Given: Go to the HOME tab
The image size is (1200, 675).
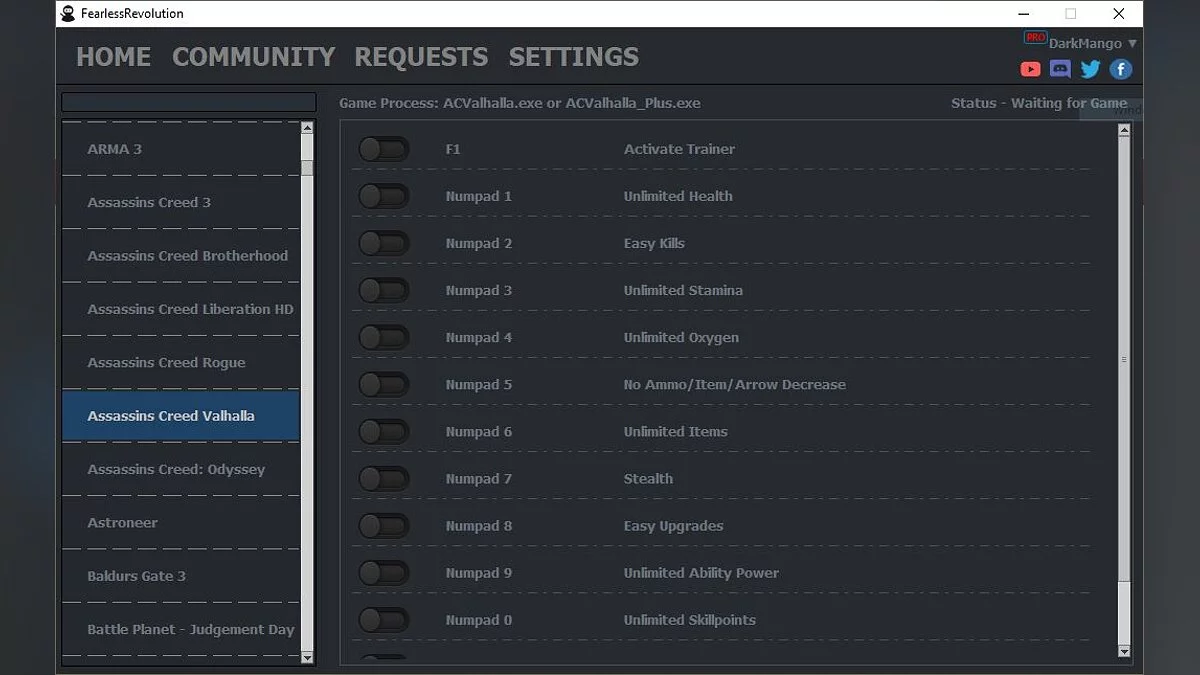Looking at the screenshot, I should 114,57.
